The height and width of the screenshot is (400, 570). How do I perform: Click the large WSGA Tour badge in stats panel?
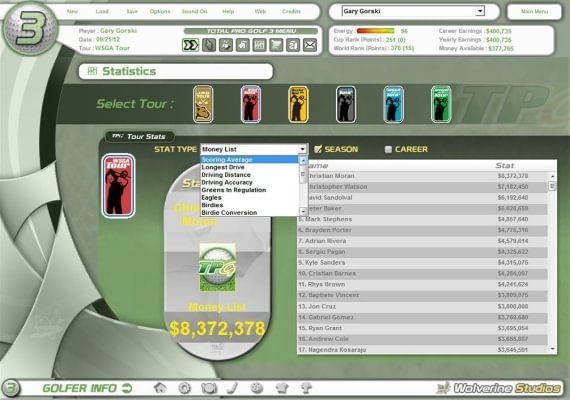point(119,186)
